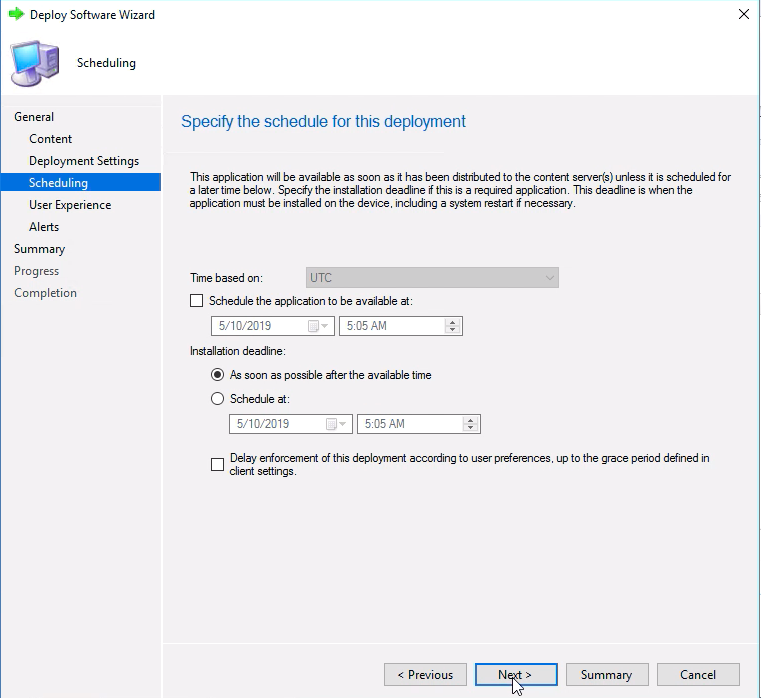Expand the deadline date dropdown arrow
This screenshot has width=761, height=698.
point(343,424)
